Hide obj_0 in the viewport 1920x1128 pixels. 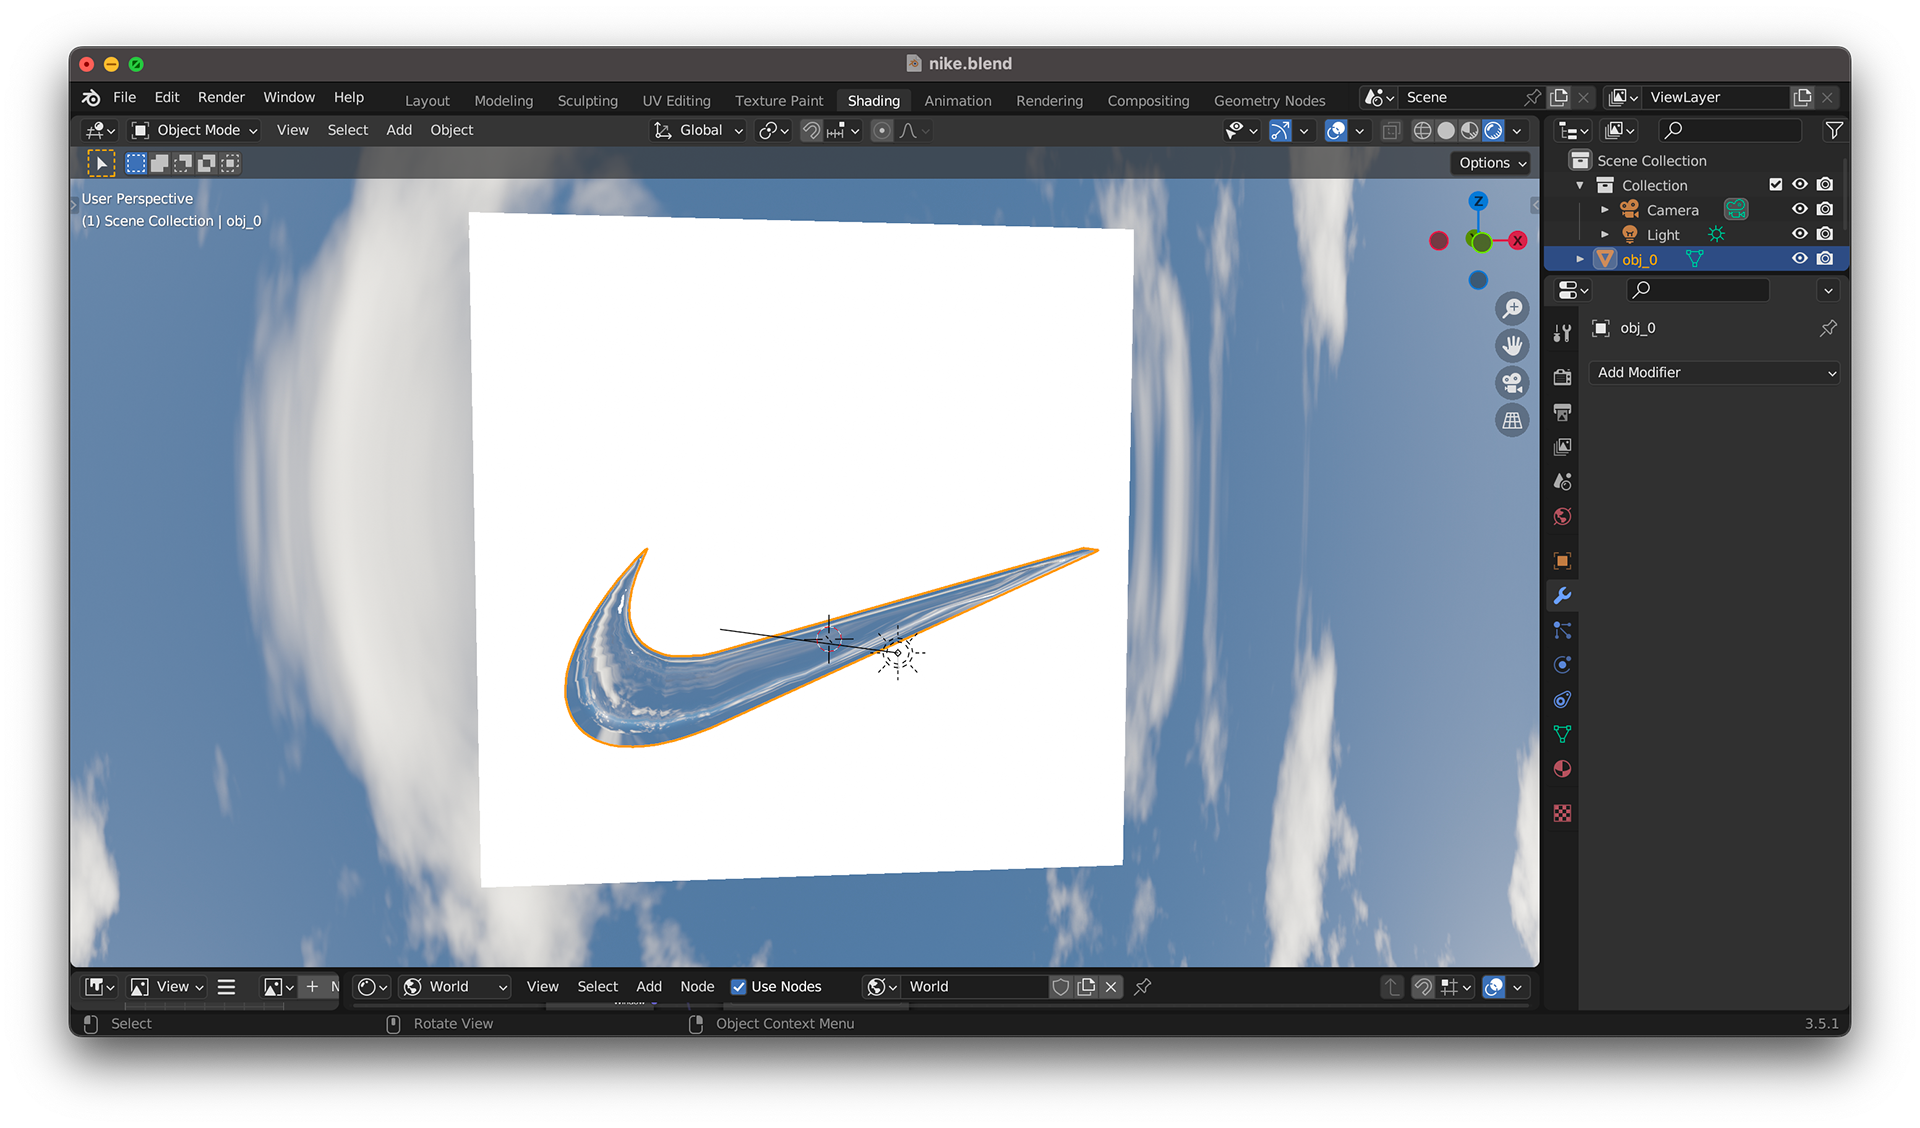pyautogui.click(x=1800, y=259)
